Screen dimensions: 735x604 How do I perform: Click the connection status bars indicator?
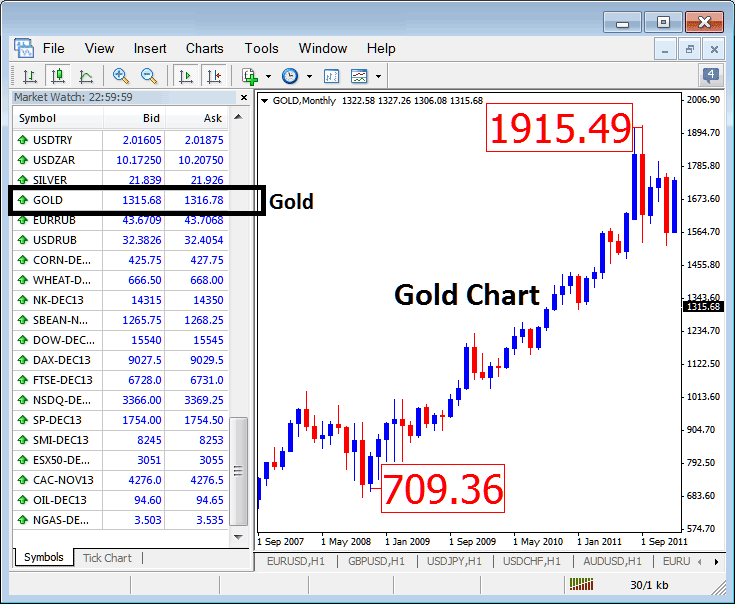[581, 584]
